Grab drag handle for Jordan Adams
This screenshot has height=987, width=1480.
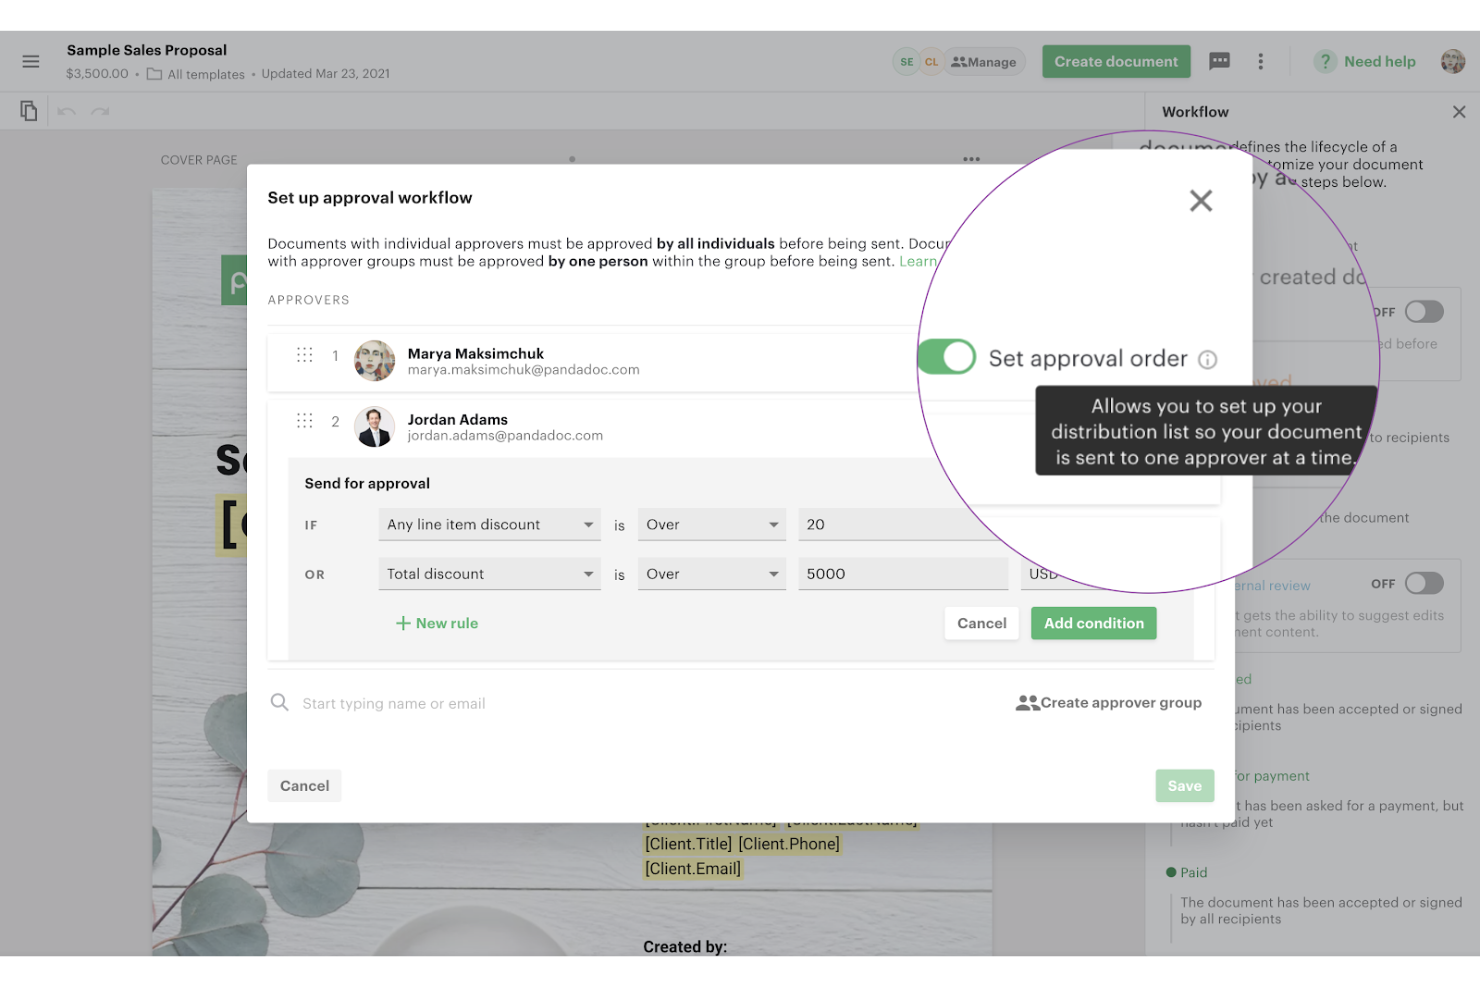[305, 421]
